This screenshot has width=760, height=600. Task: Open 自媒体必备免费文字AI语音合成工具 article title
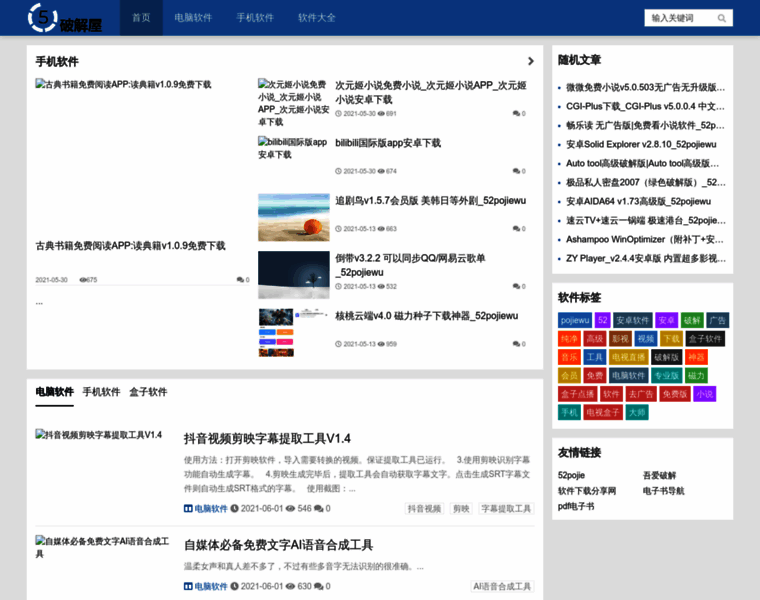pos(278,545)
